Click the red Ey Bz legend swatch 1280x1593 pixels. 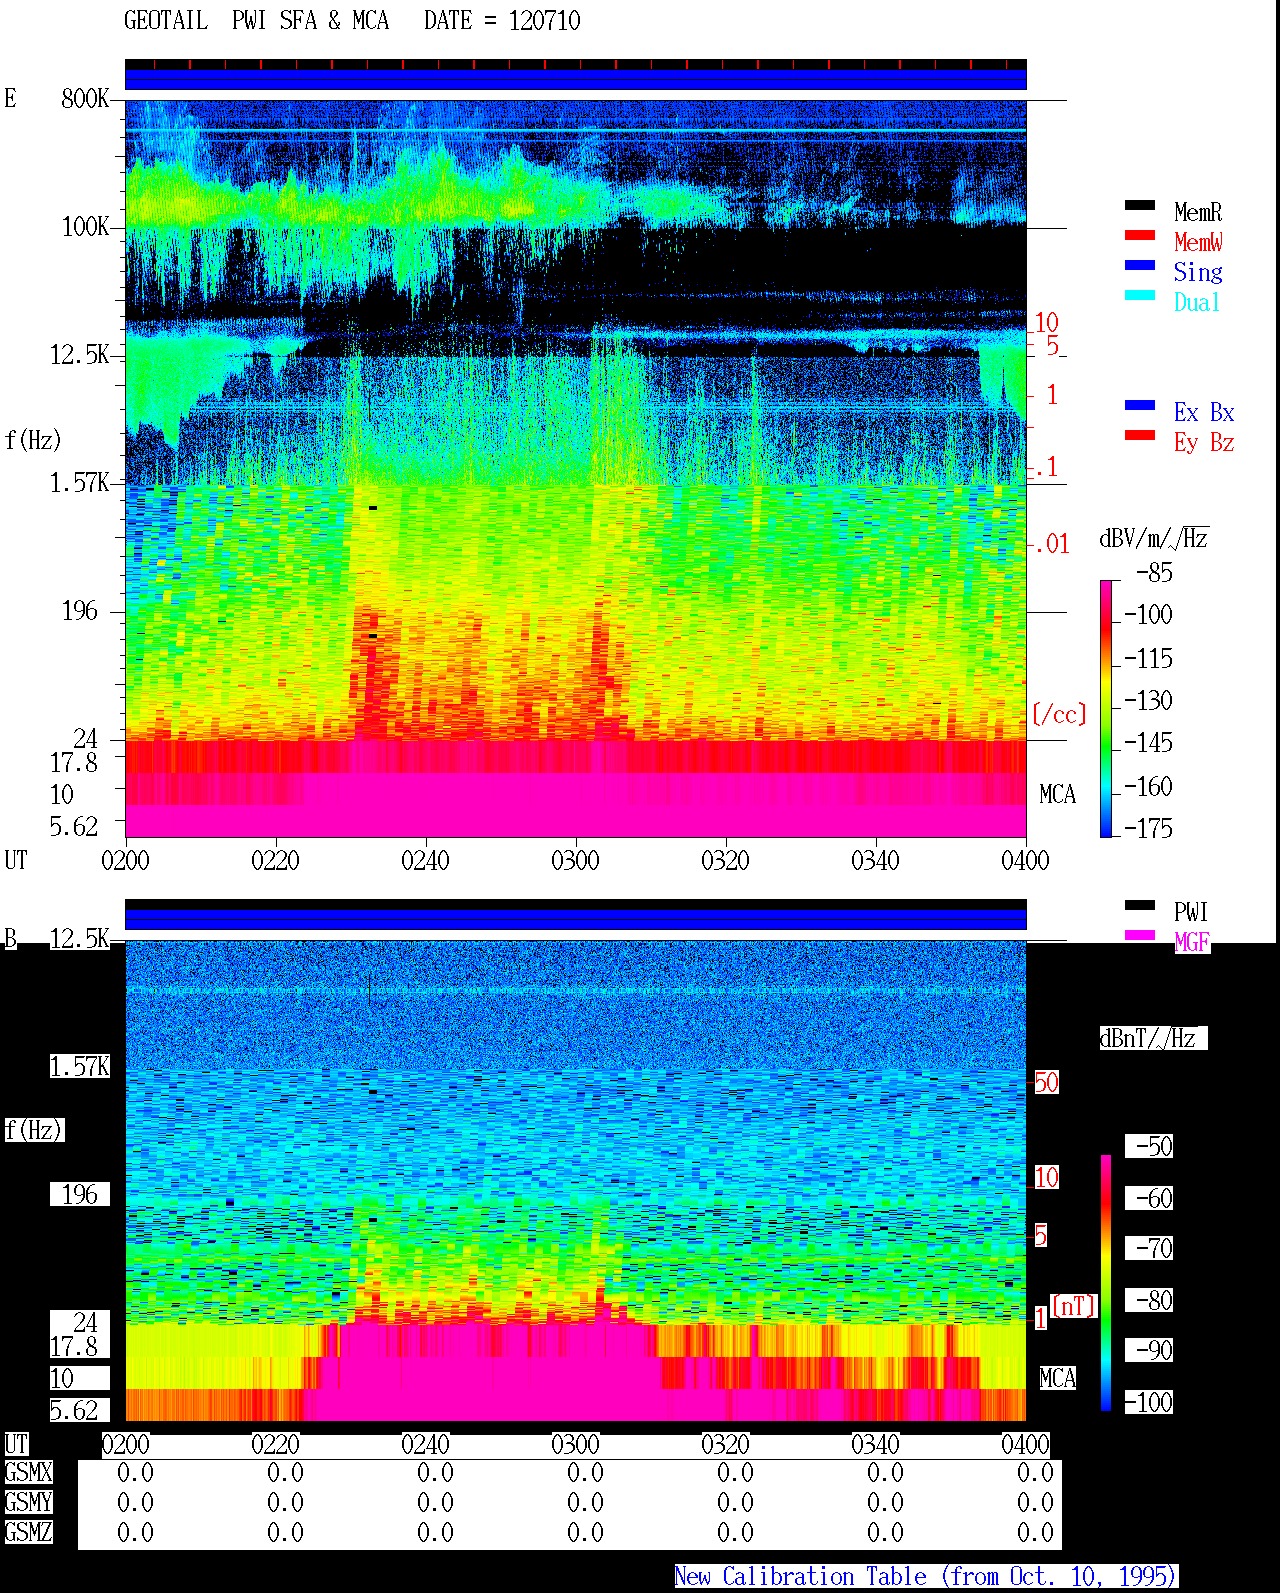click(x=1139, y=435)
